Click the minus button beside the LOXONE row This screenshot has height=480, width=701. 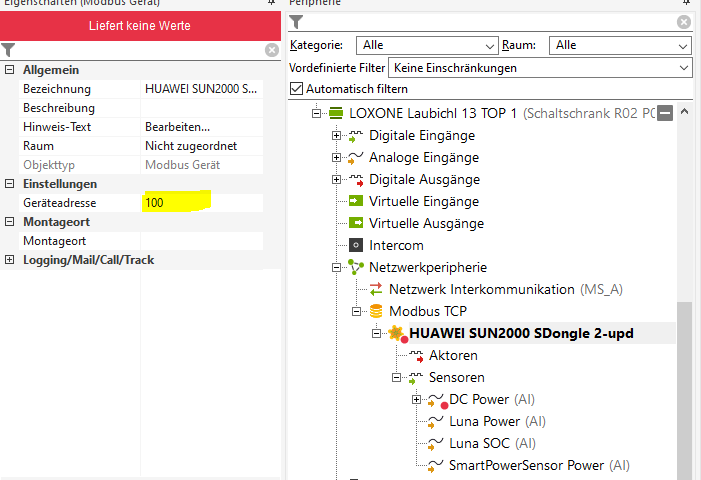click(x=665, y=113)
